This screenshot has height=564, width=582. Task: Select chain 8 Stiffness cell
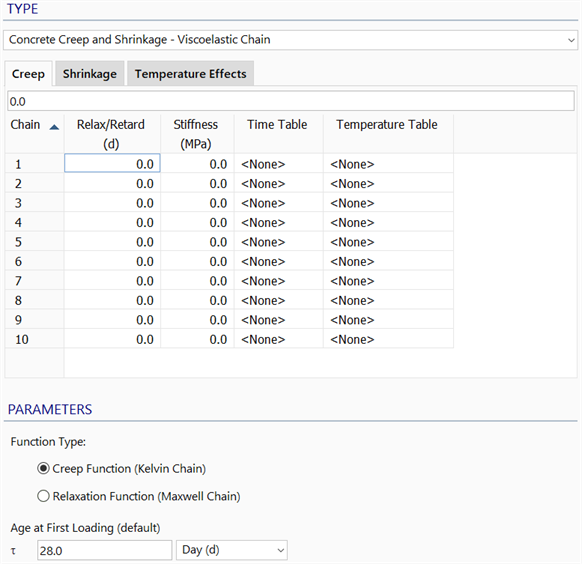pyautogui.click(x=197, y=300)
